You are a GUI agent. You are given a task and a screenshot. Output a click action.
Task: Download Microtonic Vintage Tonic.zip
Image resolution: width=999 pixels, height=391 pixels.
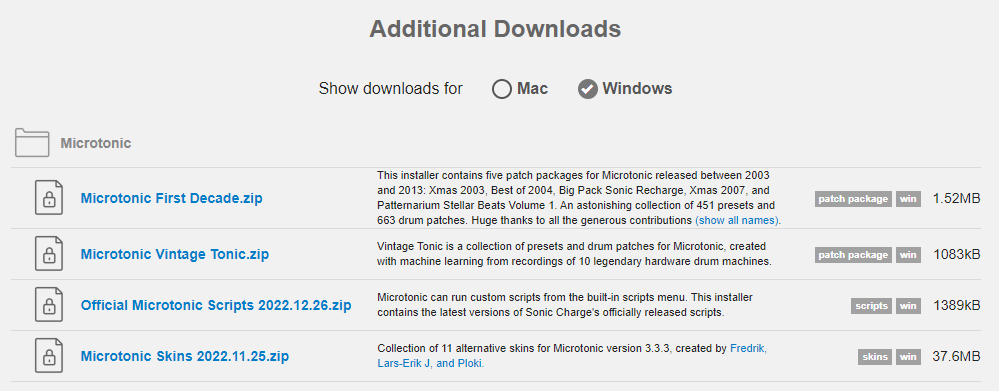click(175, 254)
